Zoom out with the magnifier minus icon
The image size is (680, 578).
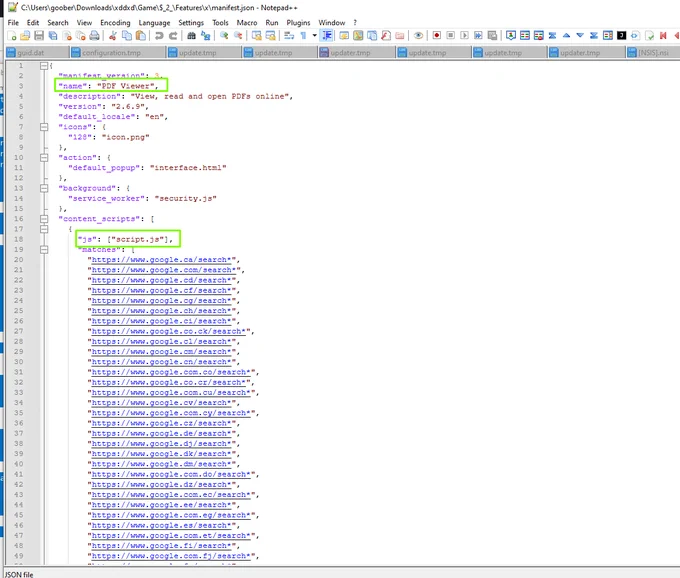pyautogui.click(x=238, y=36)
